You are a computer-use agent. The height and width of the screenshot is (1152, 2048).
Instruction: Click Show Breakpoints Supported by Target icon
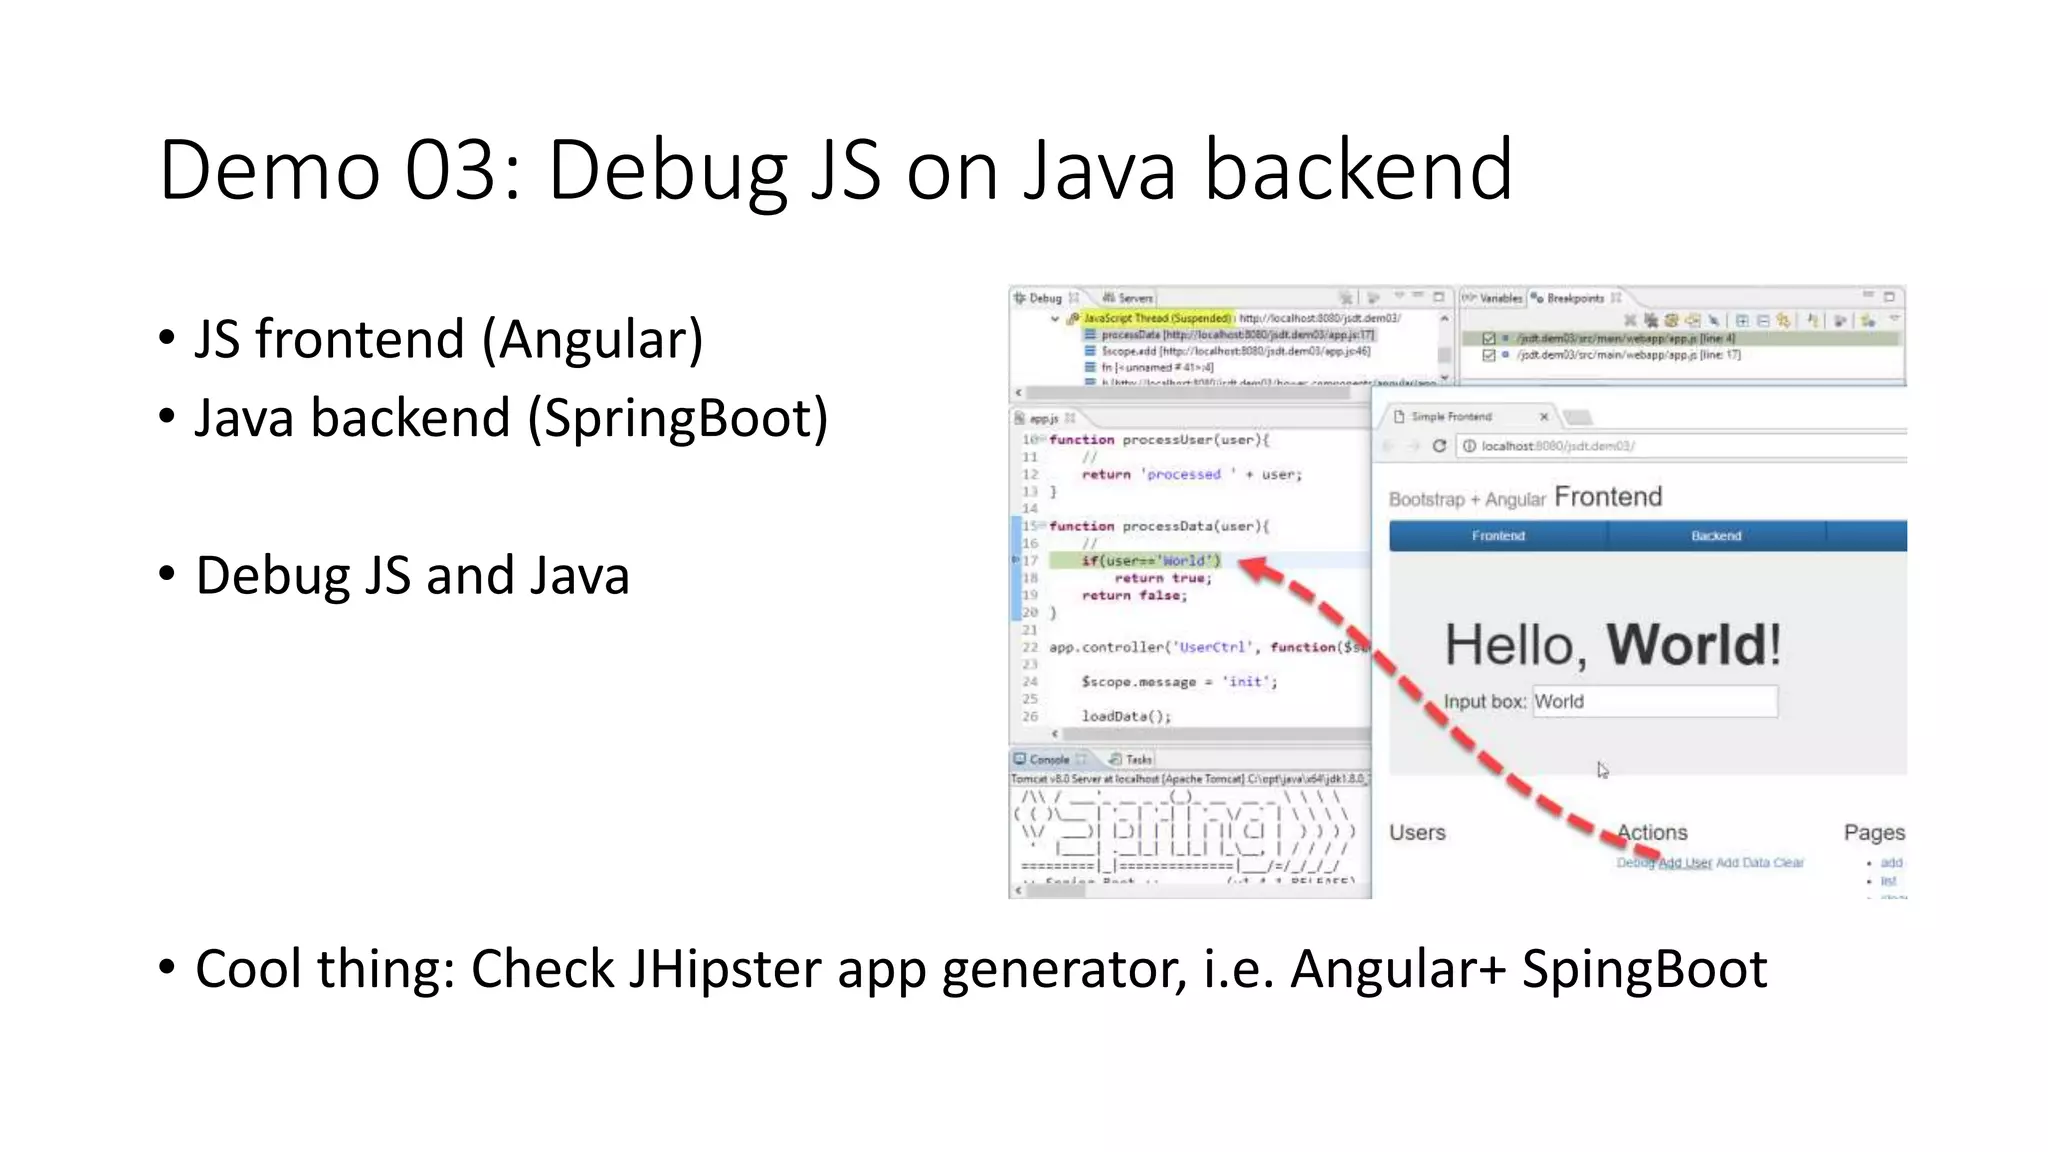(1671, 321)
